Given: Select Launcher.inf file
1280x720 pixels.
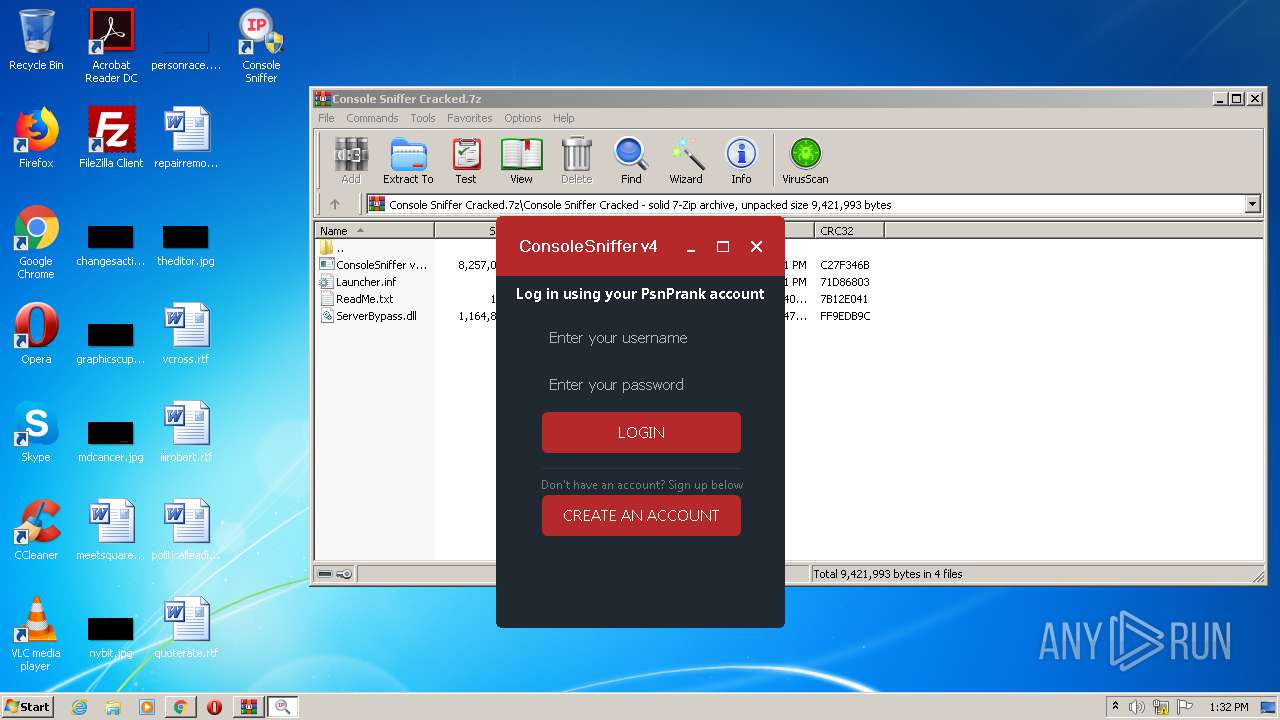Looking at the screenshot, I should [358, 282].
